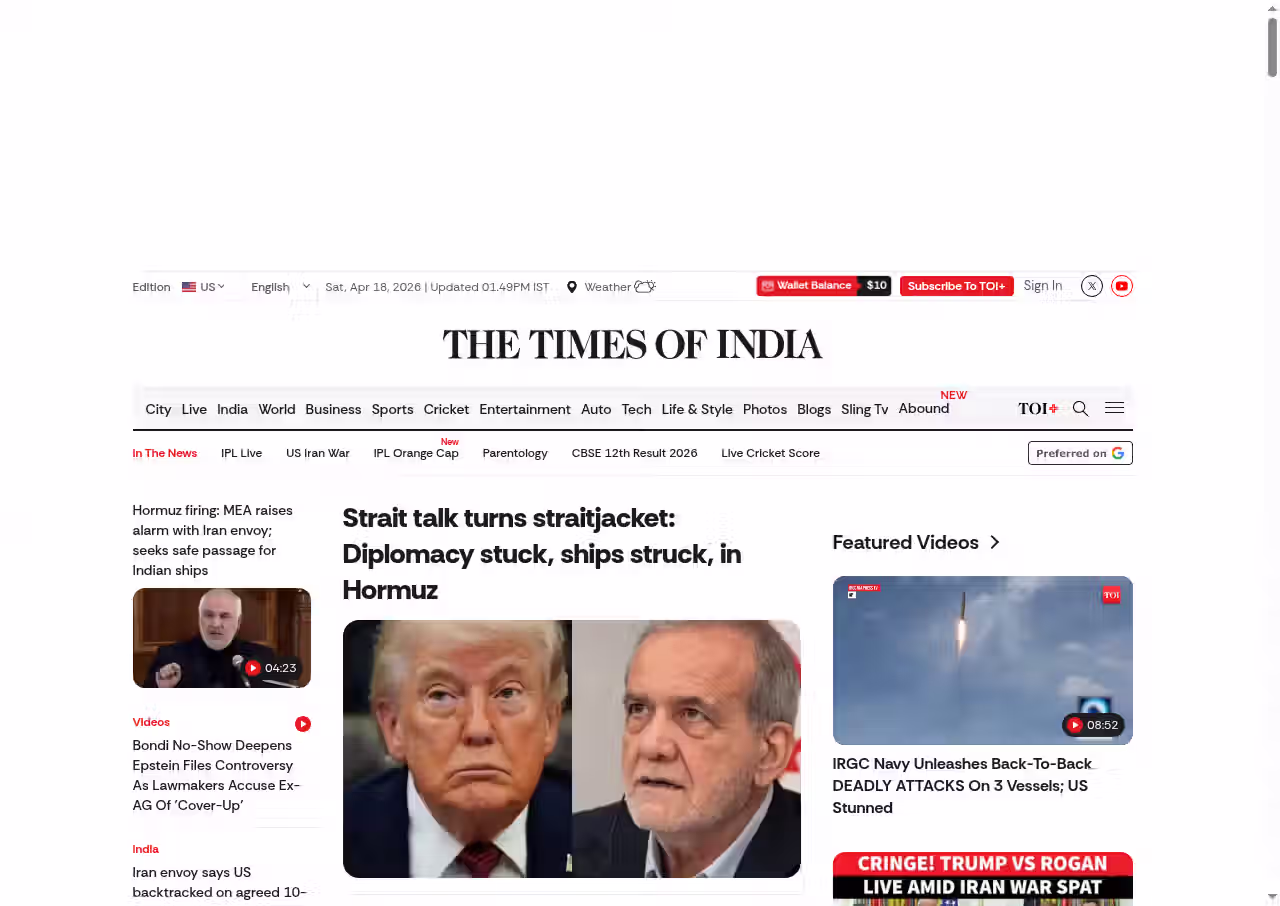Open the X (Twitter) social icon
This screenshot has height=906, width=1280.
pos(1092,286)
